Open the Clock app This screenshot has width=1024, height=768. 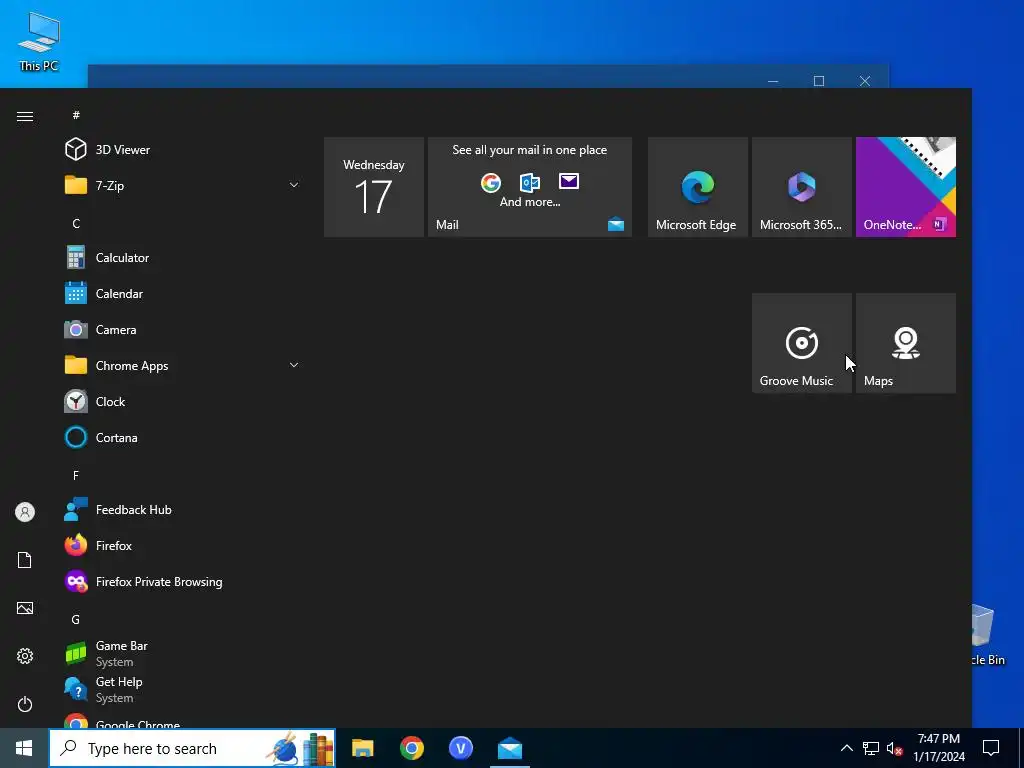tap(183, 401)
